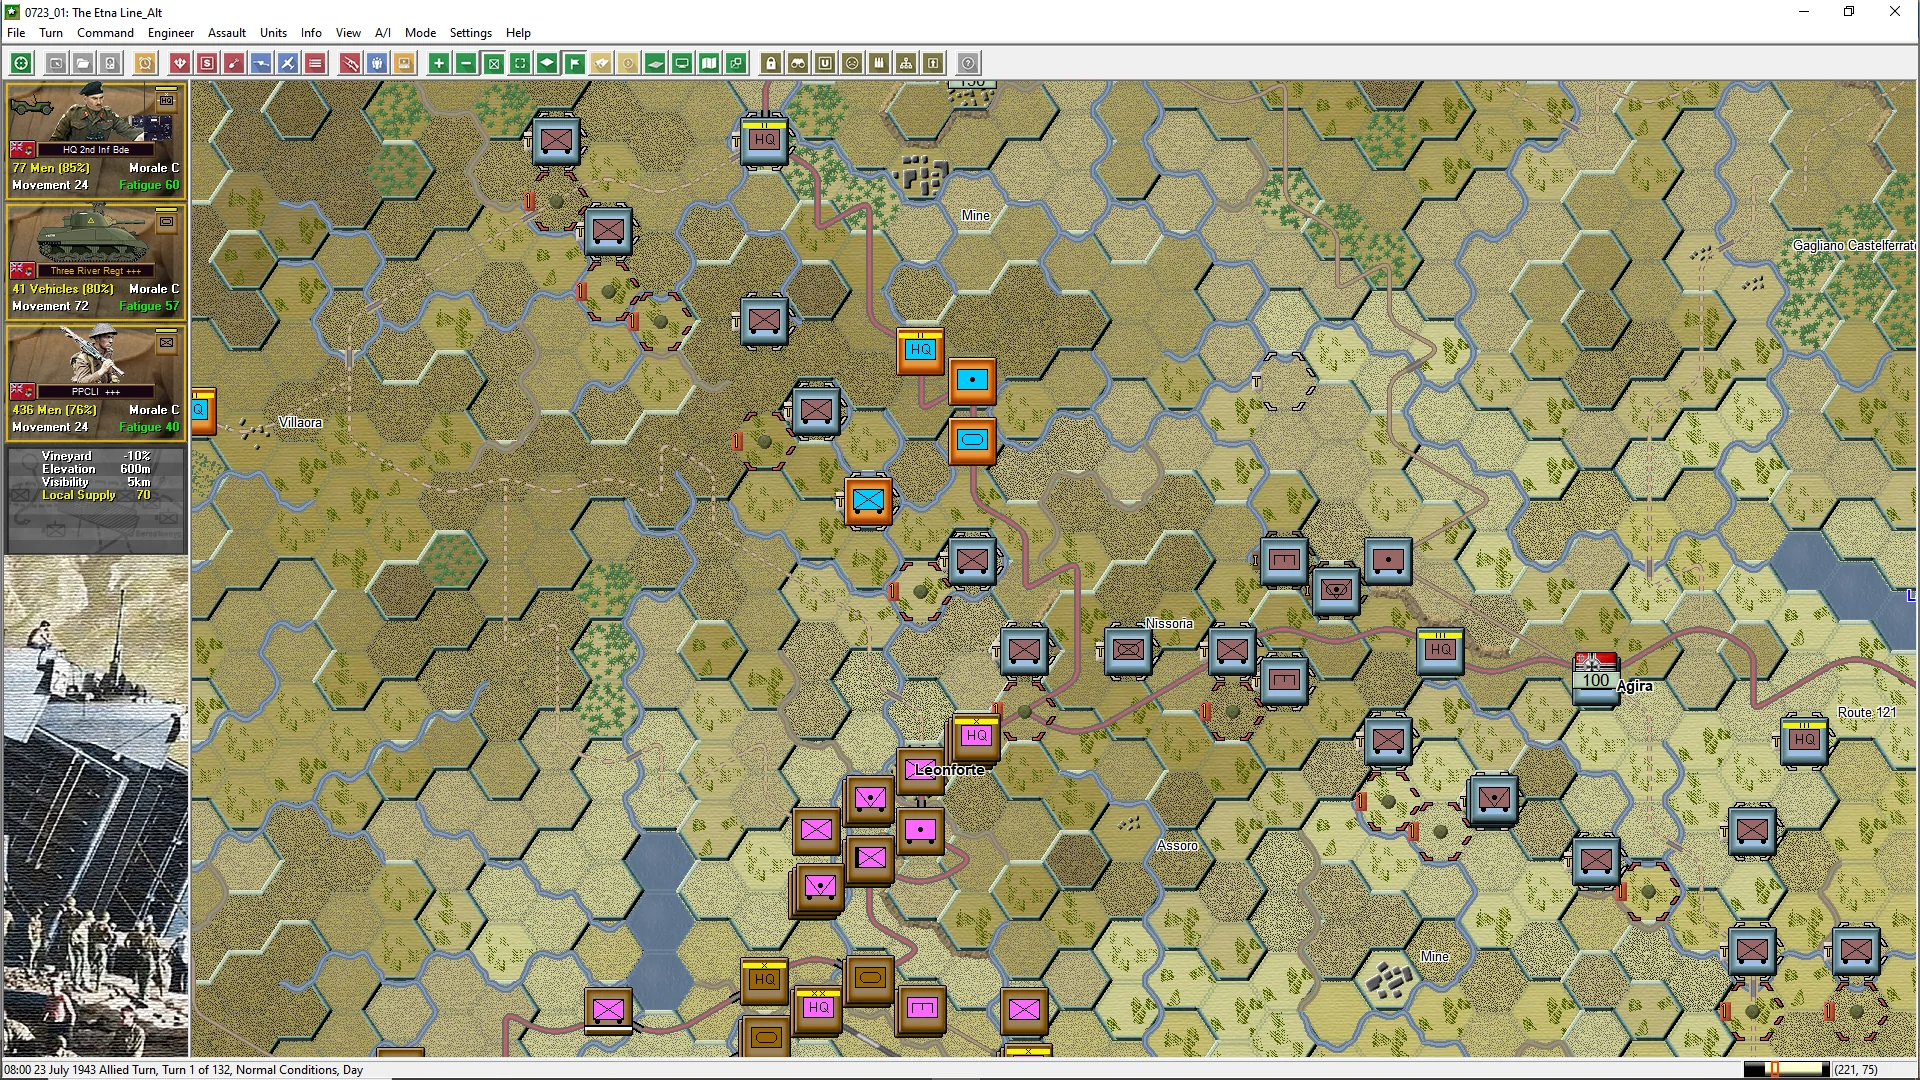Click the open folder toolbar icon
The width and height of the screenshot is (1920, 1080).
pos(83,63)
